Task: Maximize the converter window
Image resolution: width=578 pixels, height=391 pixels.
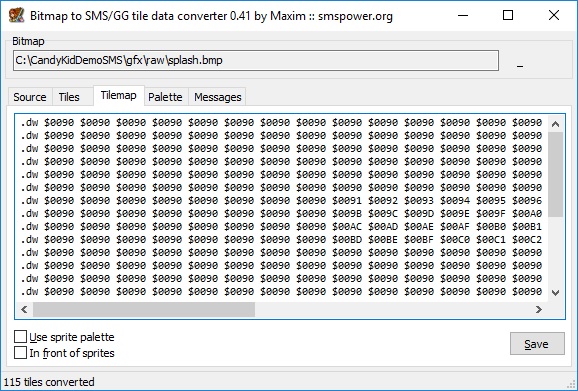Action: pos(508,15)
